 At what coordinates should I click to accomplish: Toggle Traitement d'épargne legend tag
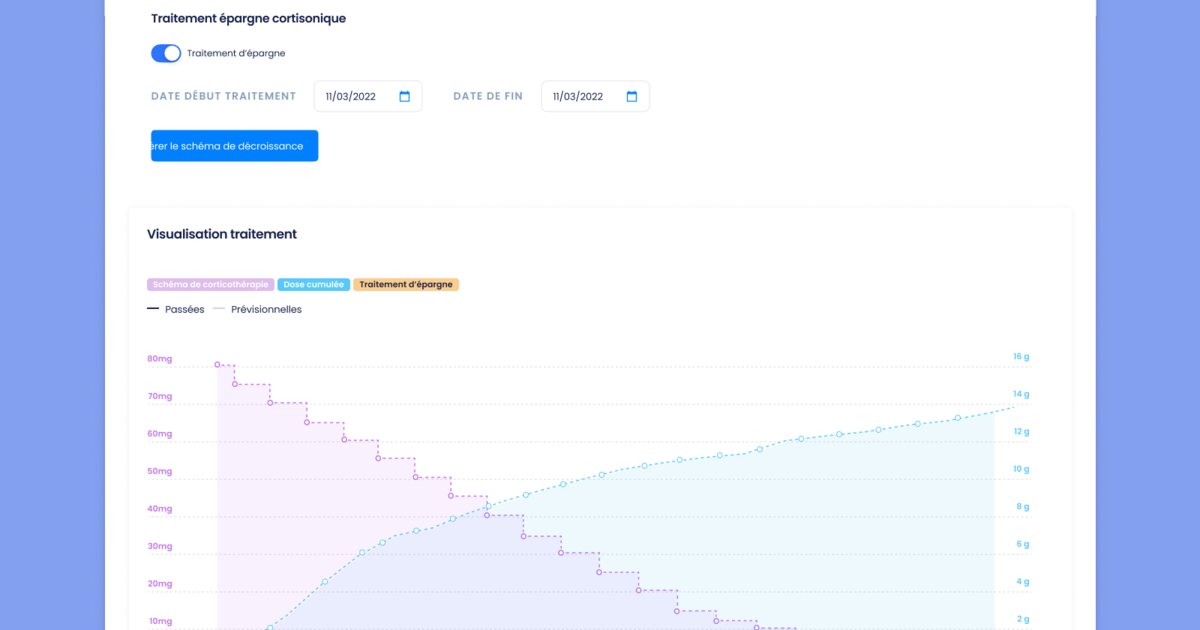click(406, 285)
